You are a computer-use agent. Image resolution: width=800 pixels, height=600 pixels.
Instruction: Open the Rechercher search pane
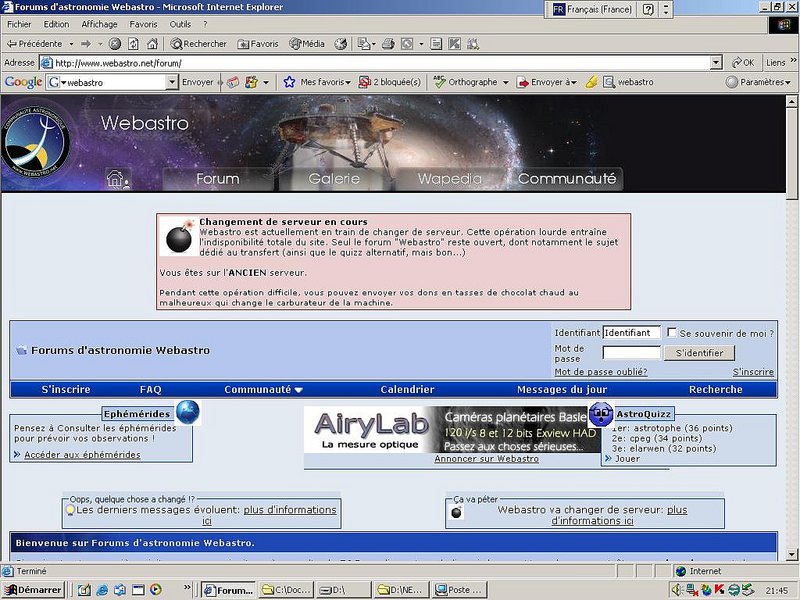coord(198,44)
